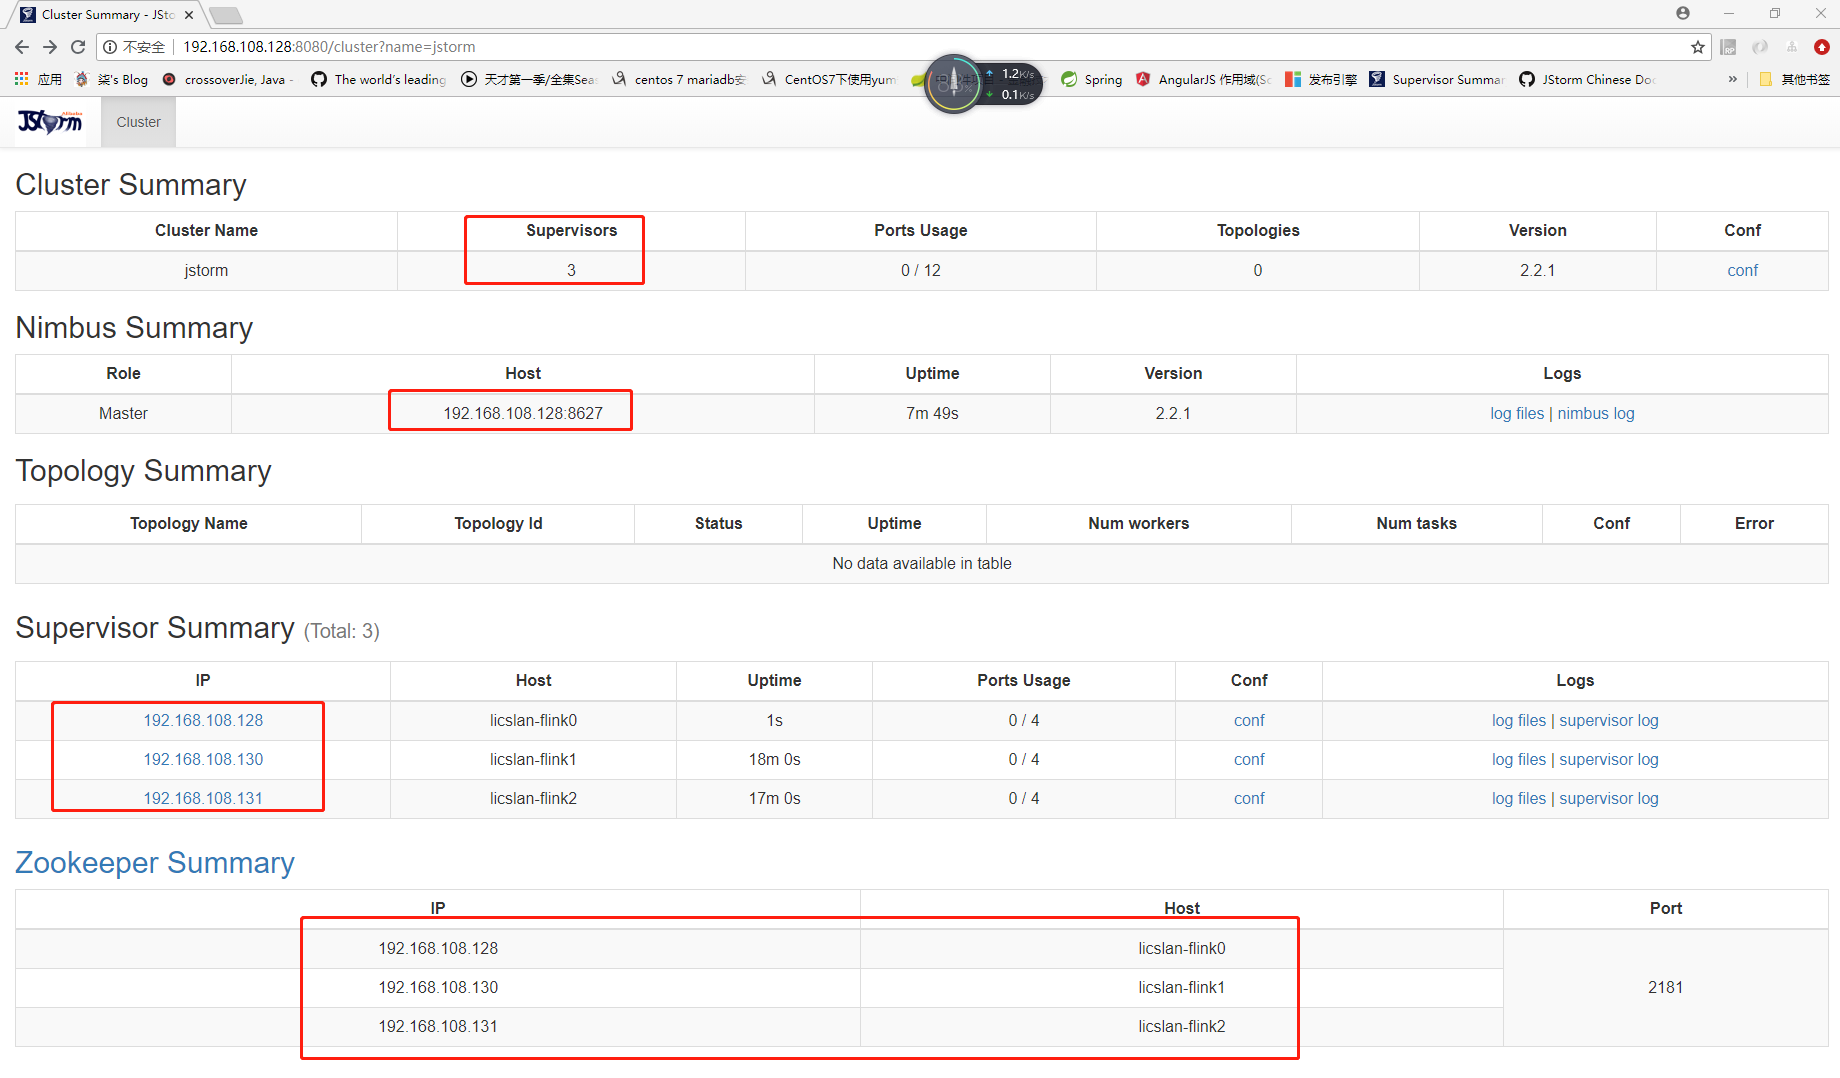The height and width of the screenshot is (1078, 1840).
Task: Click the Zookeeper IP 192.168.108.131 cell
Action: point(438,1026)
